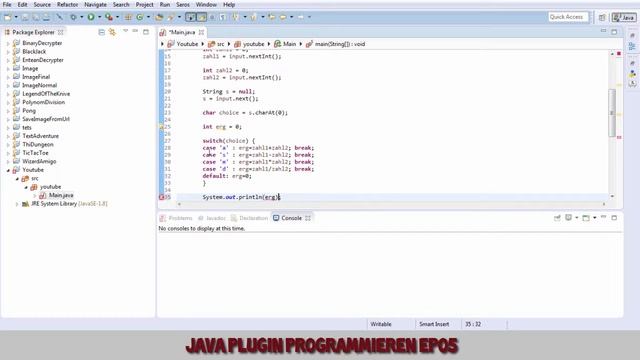Select the TicTacToe project

tap(35, 153)
